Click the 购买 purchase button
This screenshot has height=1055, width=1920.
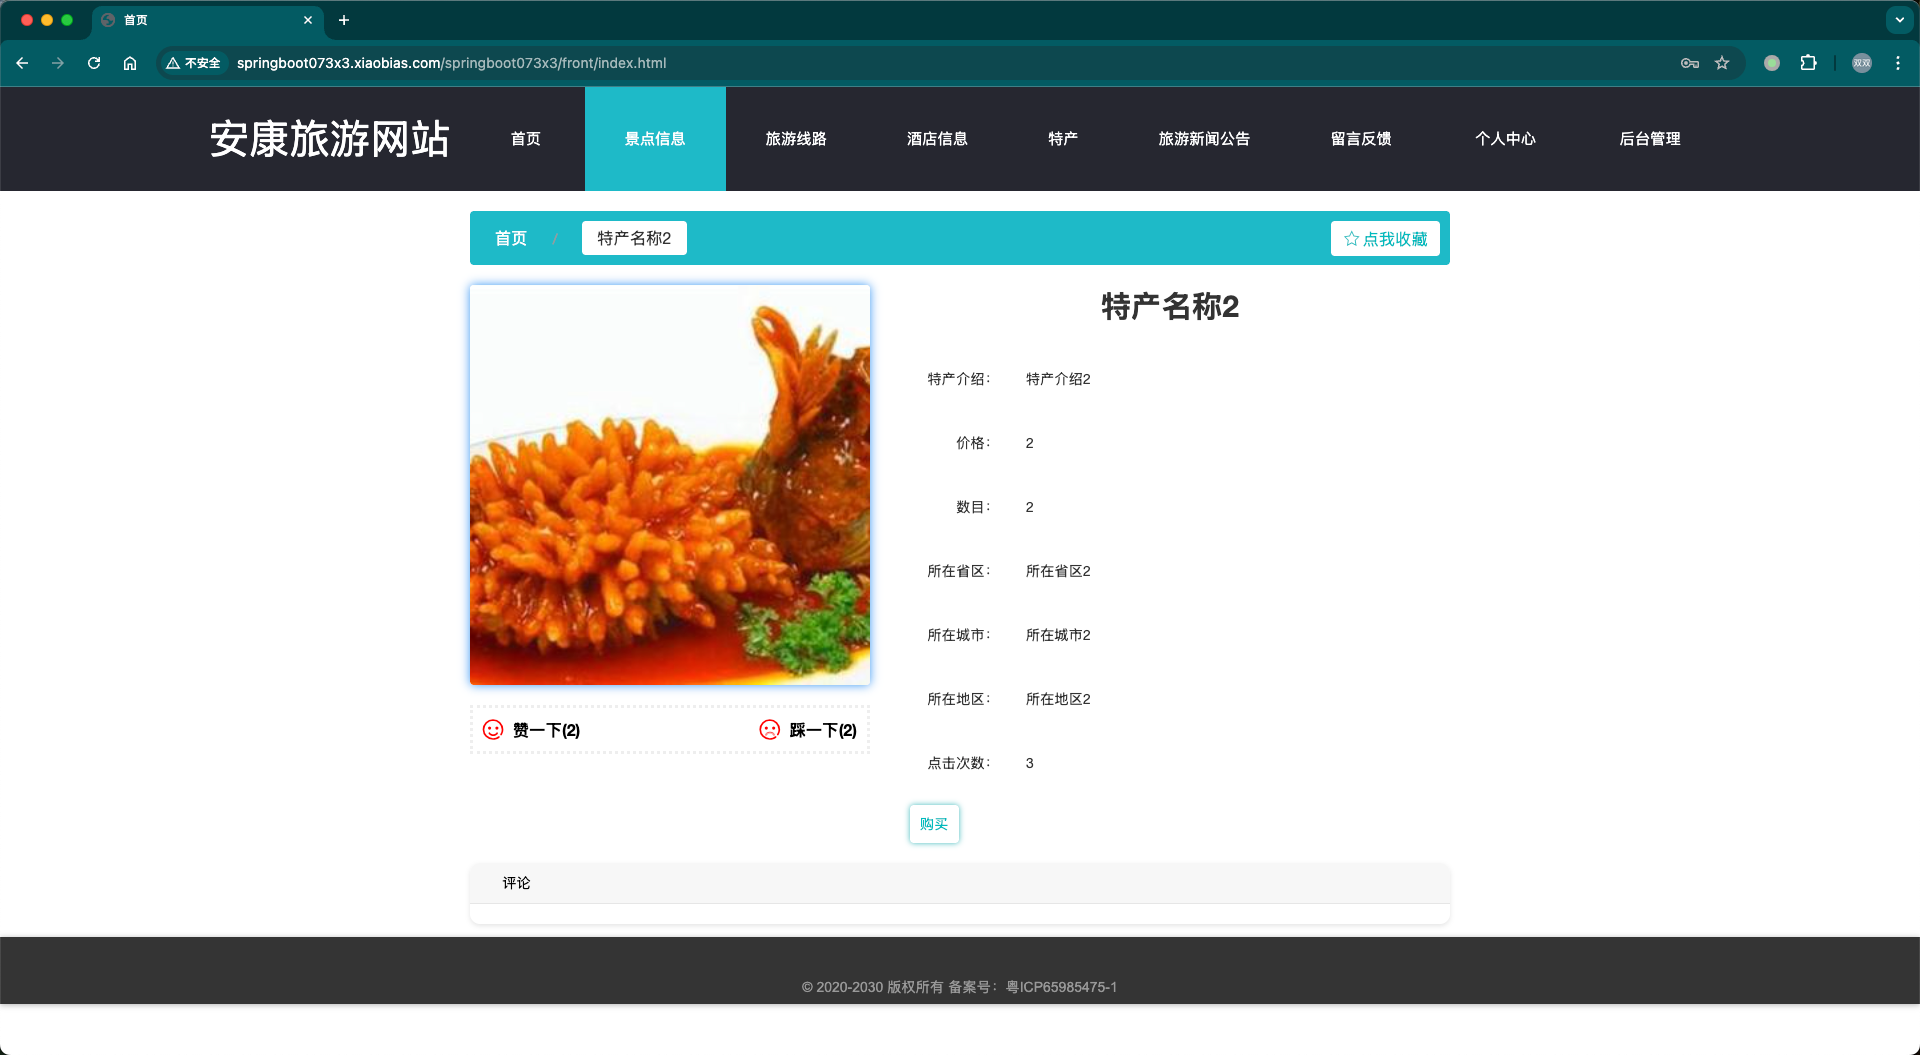tap(934, 824)
